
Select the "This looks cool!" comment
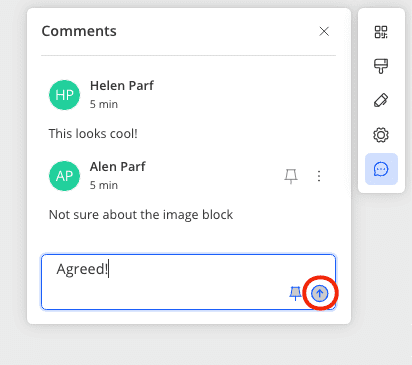[x=93, y=134]
